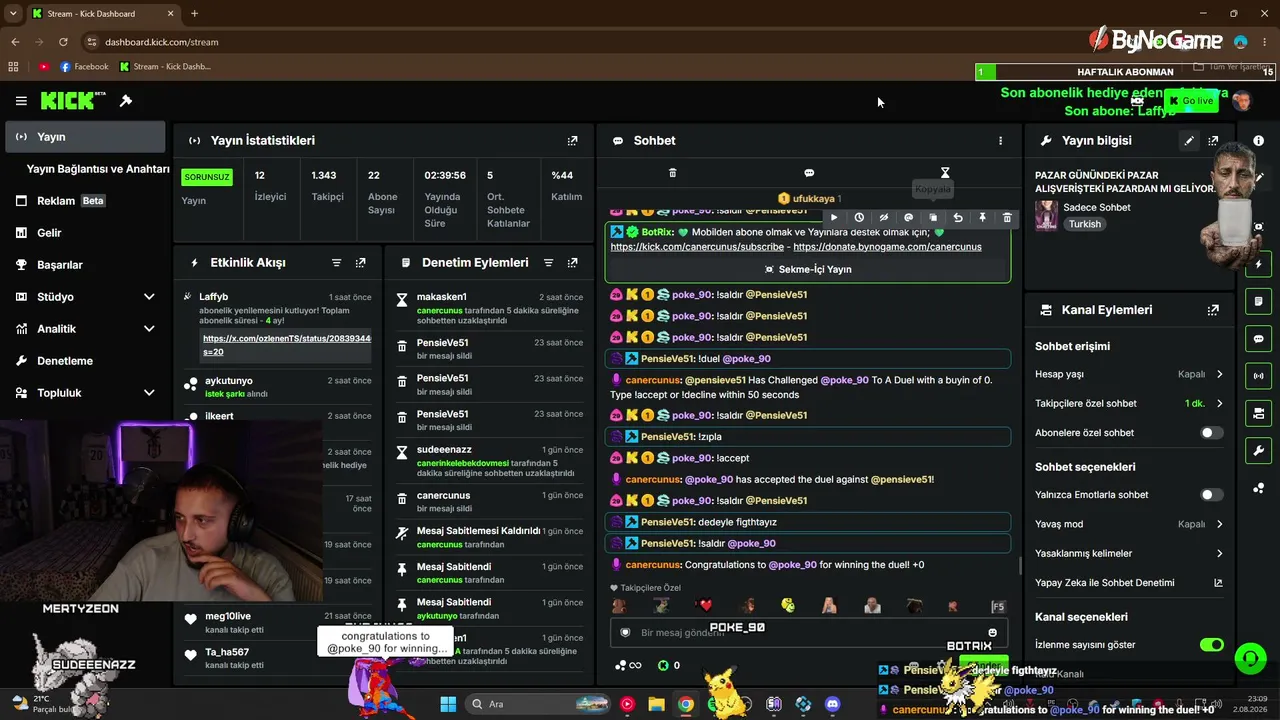Viewport: 1280px width, 720px height.
Task: Delete the message with the toolbar trash icon
Action: [x=1007, y=218]
